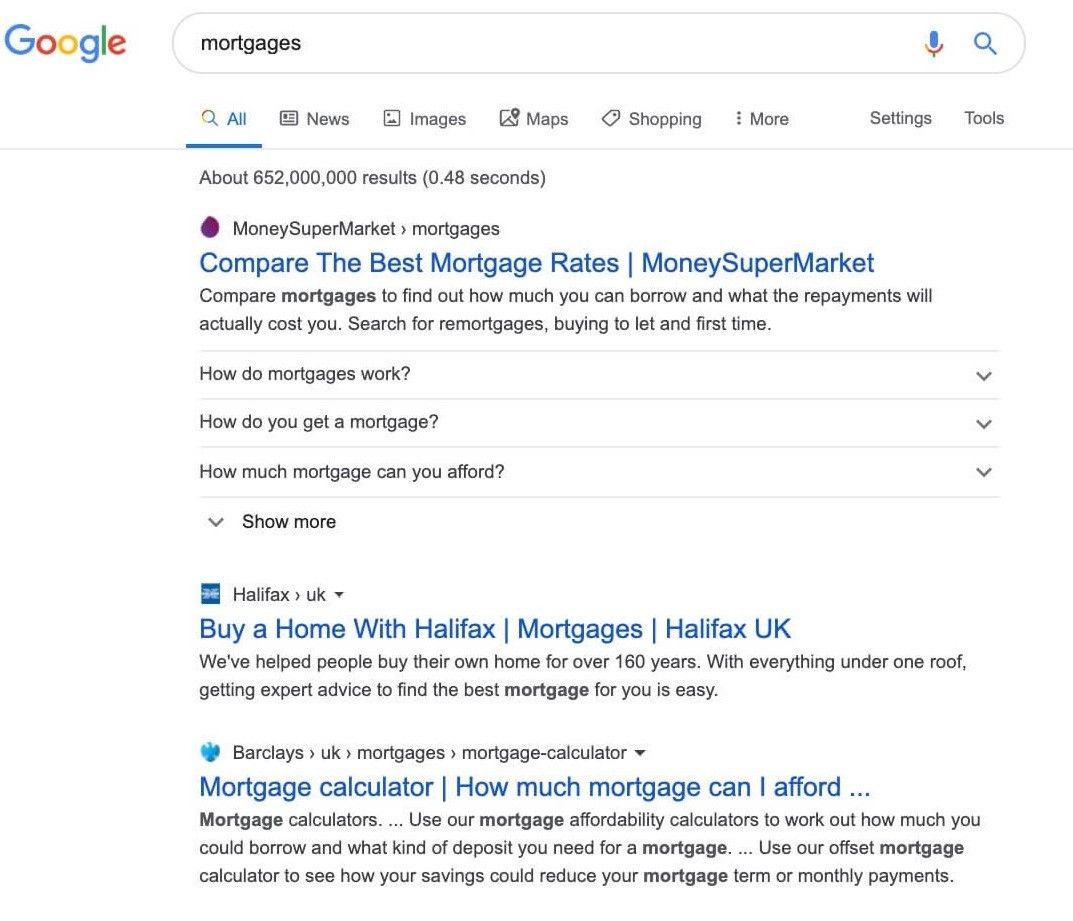Screen dimensions: 1073x921
Task: Open dropdown arrow next to Halifax › uk
Action: click(x=339, y=595)
